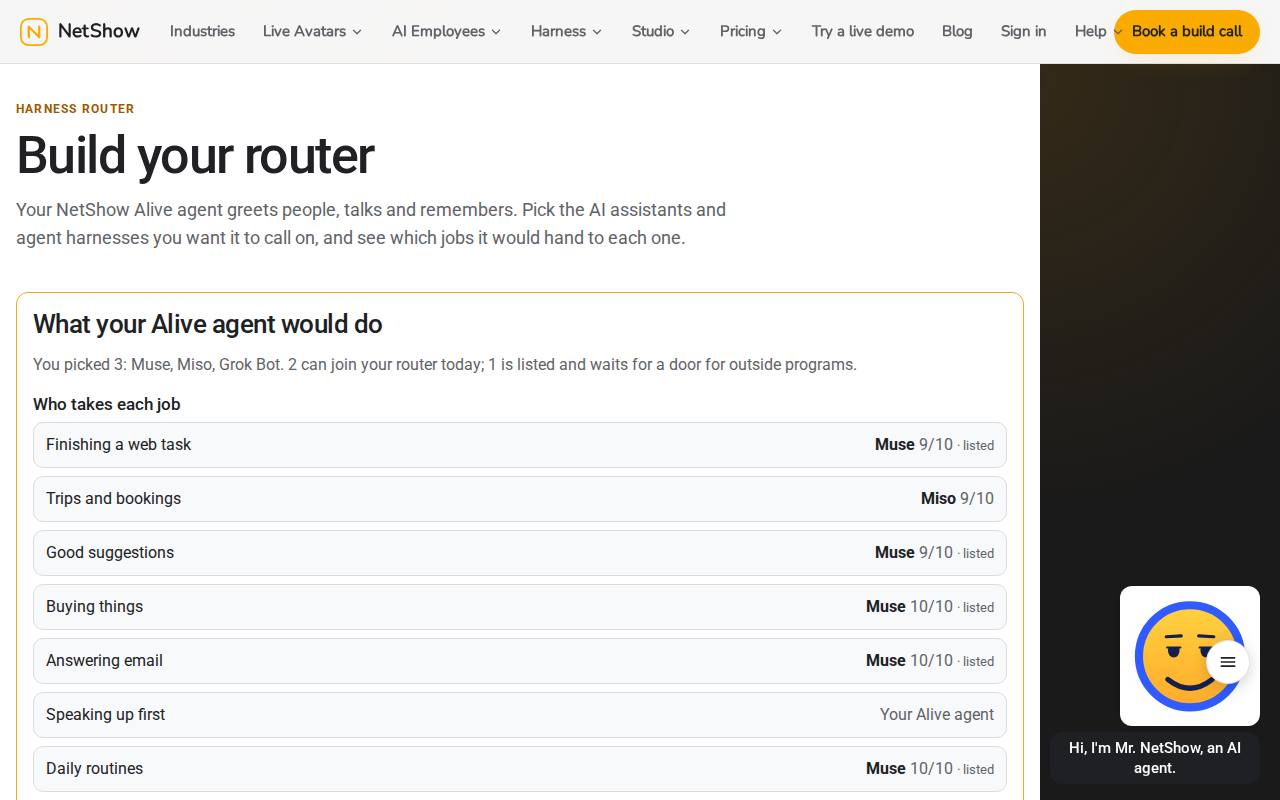
Task: Go to Industries page
Action: tap(202, 31)
